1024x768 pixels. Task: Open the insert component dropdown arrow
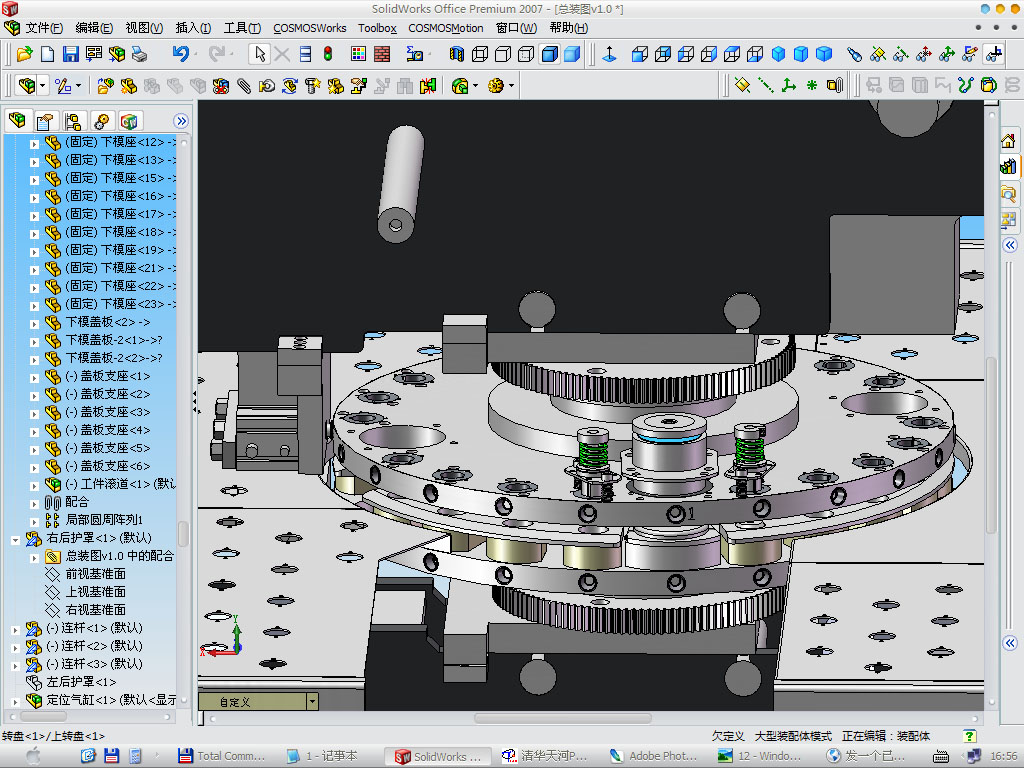coord(42,86)
